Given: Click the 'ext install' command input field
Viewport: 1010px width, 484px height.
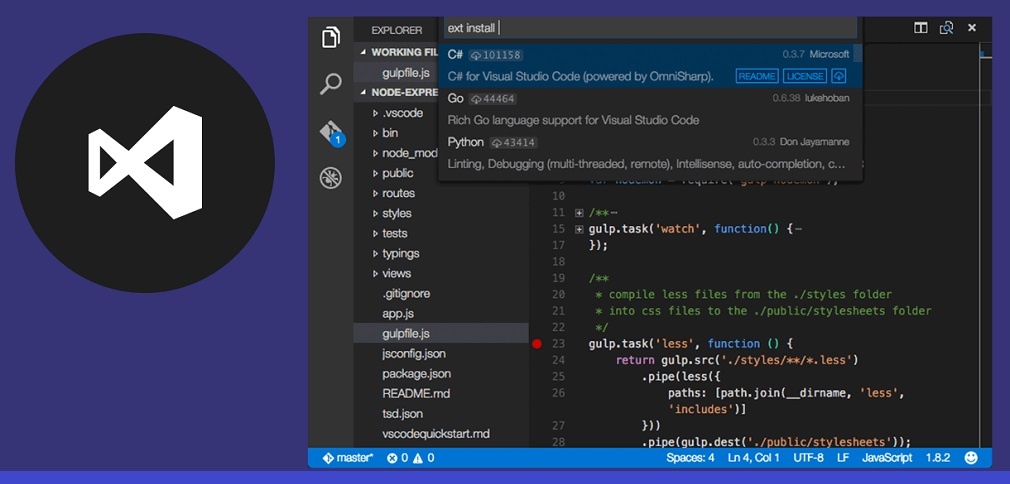Looking at the screenshot, I should click(x=650, y=28).
